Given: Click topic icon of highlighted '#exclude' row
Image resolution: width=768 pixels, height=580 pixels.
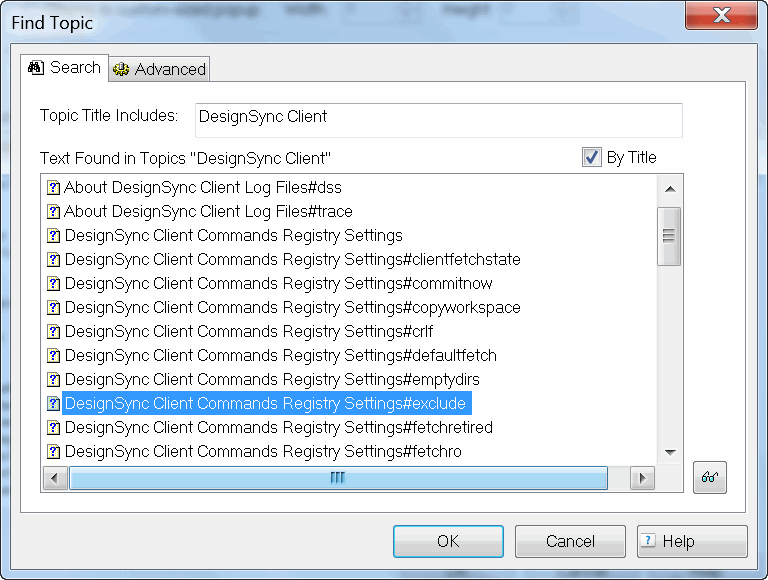Looking at the screenshot, I should tap(53, 404).
